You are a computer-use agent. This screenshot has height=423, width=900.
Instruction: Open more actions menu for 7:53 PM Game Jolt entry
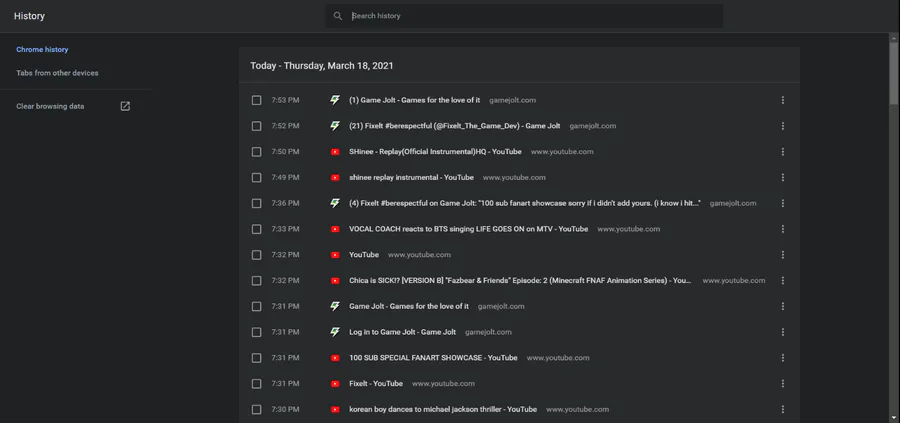pyautogui.click(x=782, y=100)
